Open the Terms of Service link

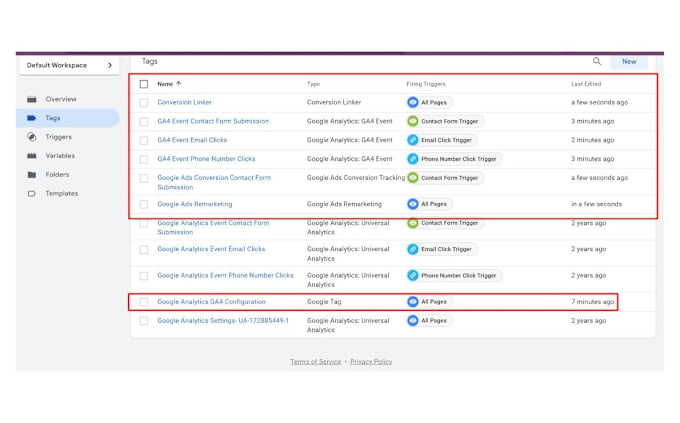coord(316,361)
